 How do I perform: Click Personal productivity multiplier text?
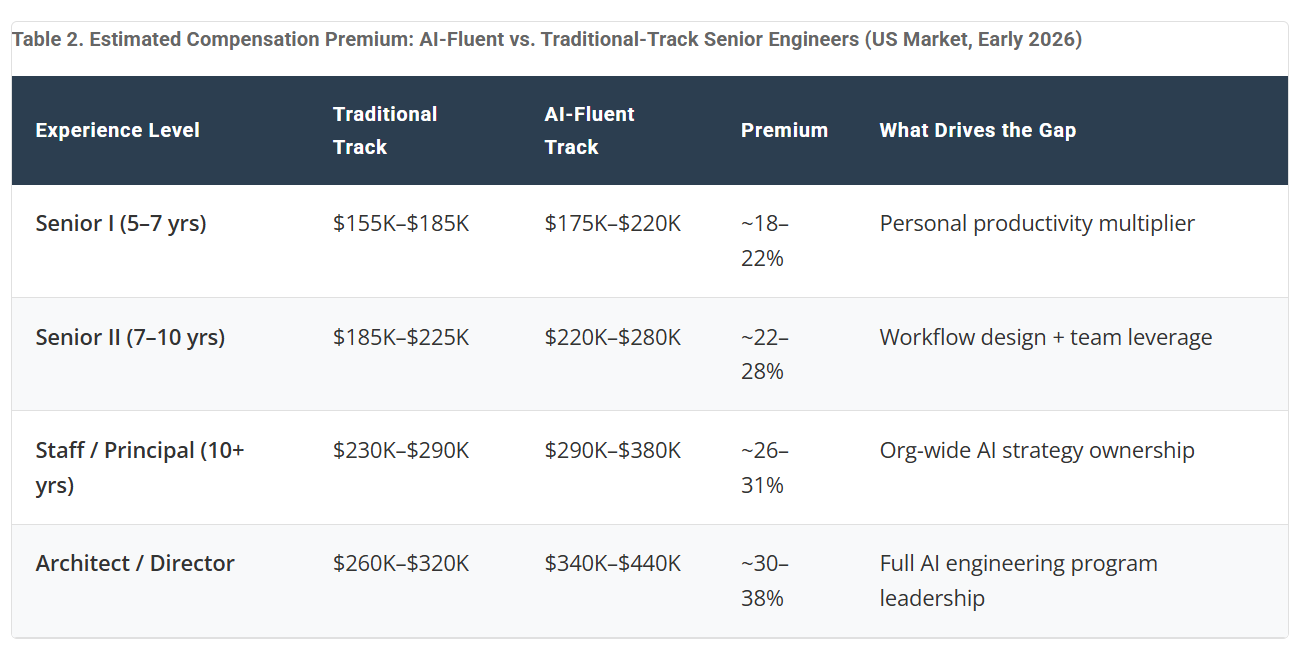(1037, 223)
